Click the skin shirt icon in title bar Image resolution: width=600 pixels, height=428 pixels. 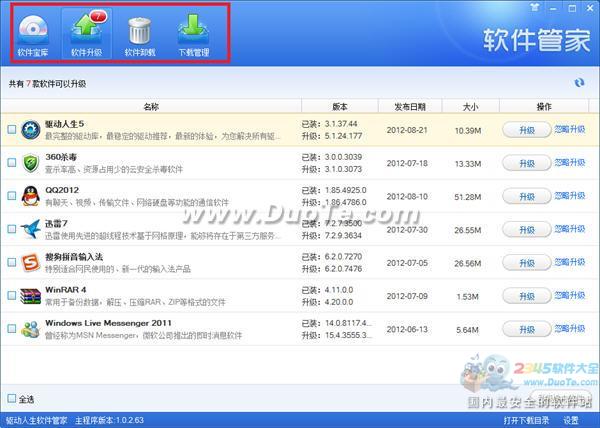click(535, 7)
